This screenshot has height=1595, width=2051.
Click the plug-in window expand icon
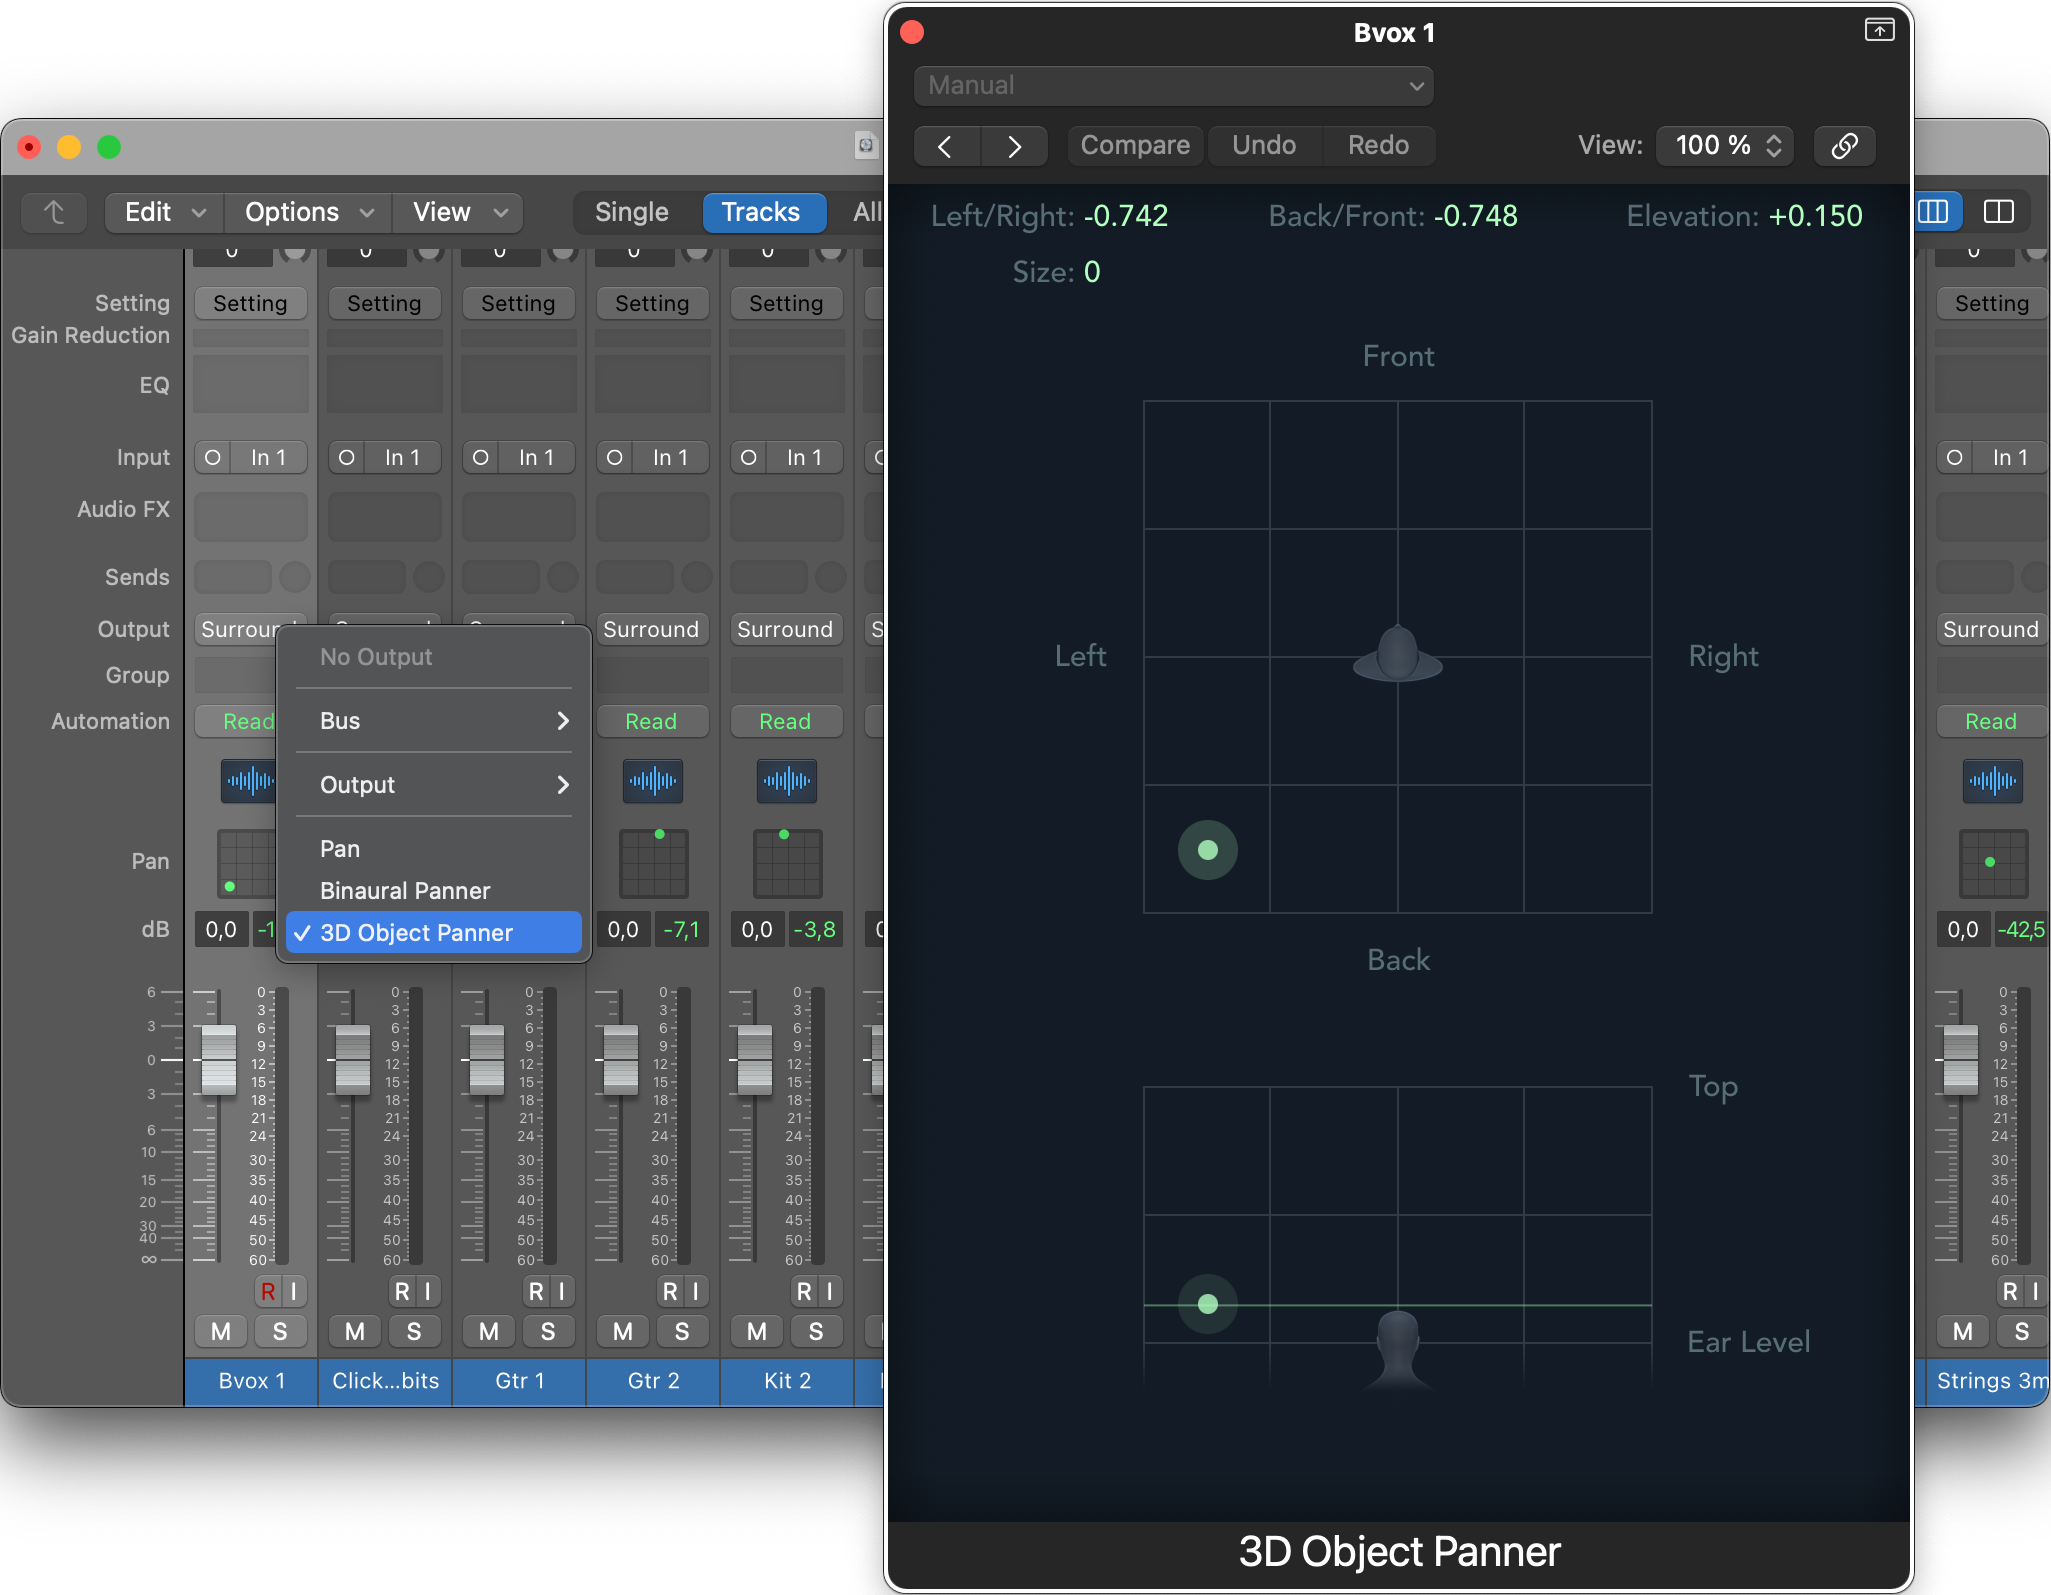1879,31
